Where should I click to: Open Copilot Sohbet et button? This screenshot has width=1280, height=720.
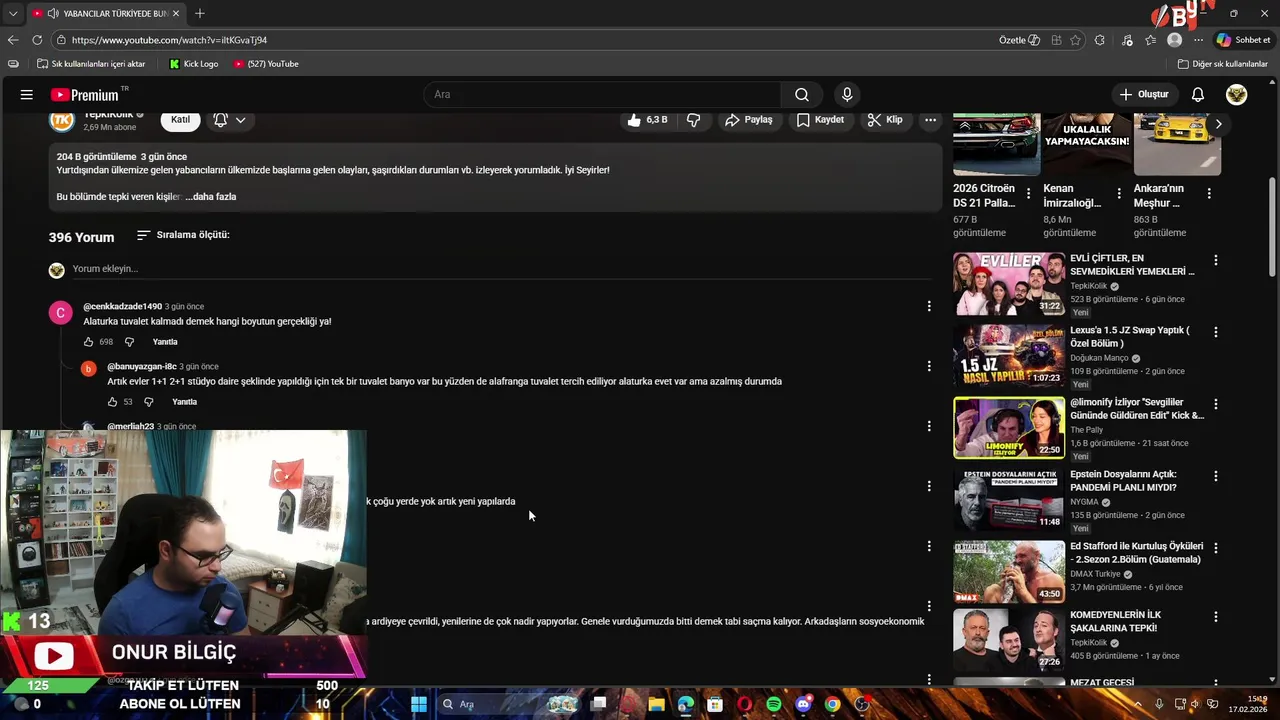pos(1243,40)
